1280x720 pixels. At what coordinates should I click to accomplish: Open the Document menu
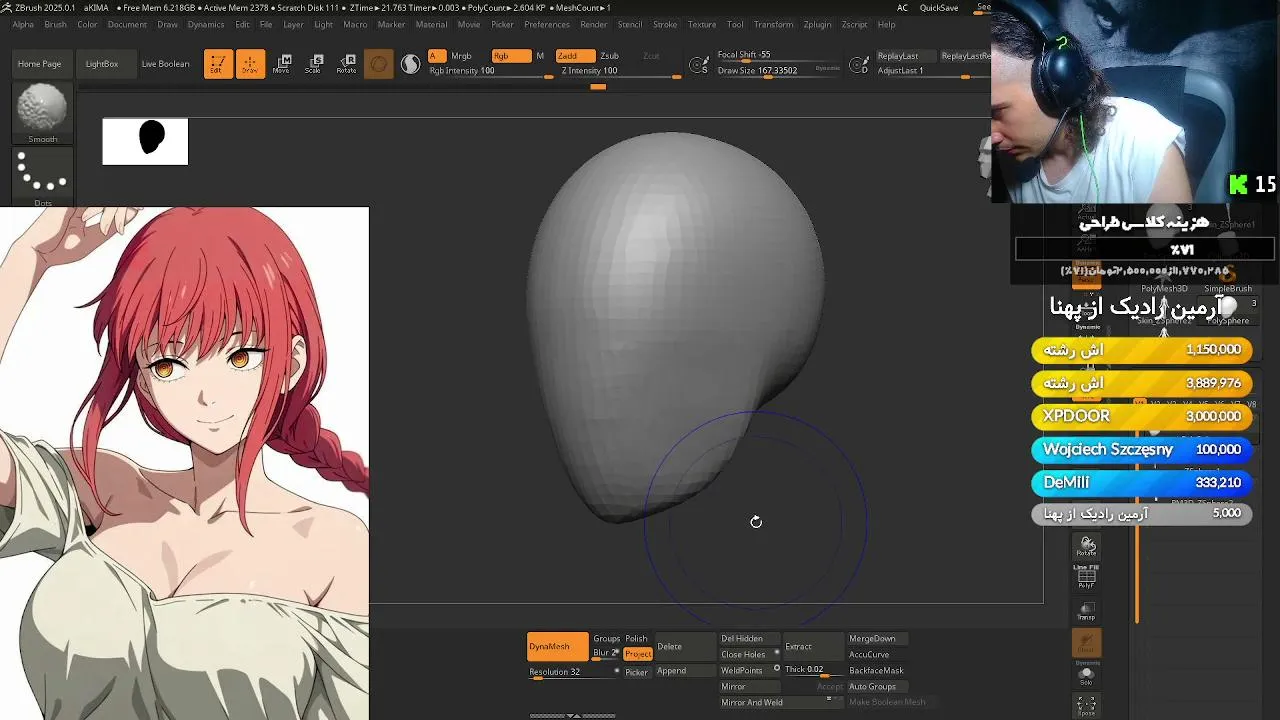127,24
